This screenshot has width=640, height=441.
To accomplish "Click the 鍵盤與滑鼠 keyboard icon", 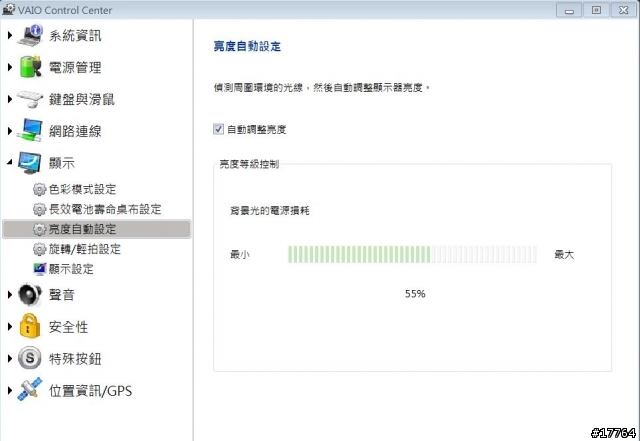I will pos(30,99).
